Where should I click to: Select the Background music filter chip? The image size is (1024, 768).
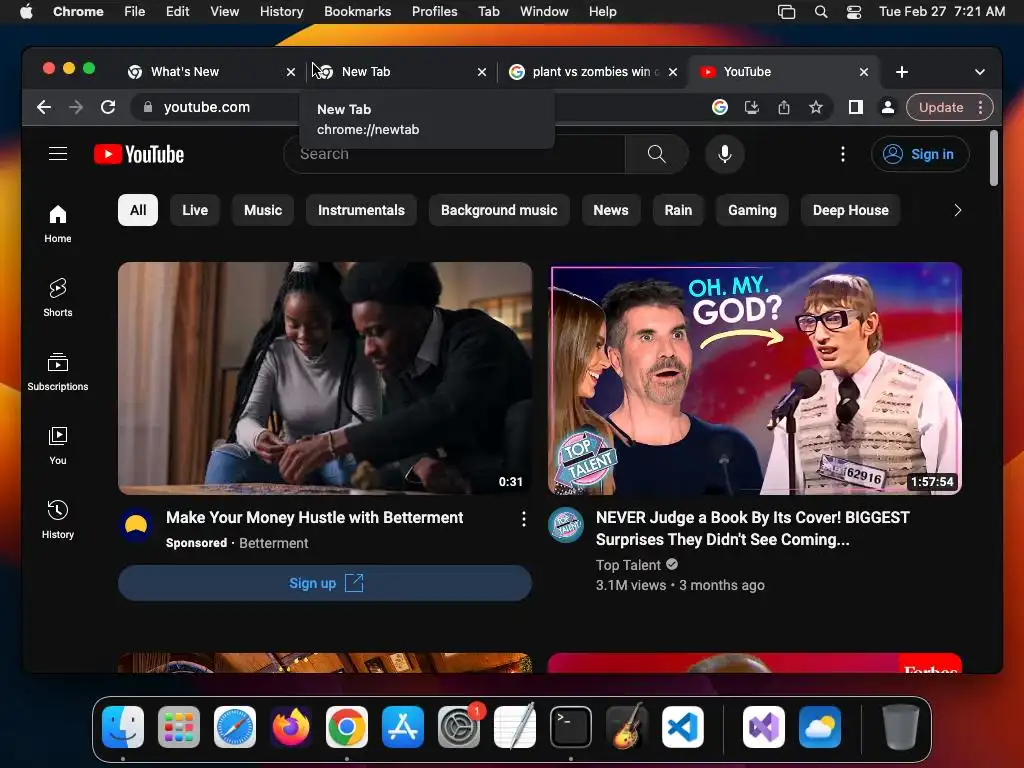point(499,210)
